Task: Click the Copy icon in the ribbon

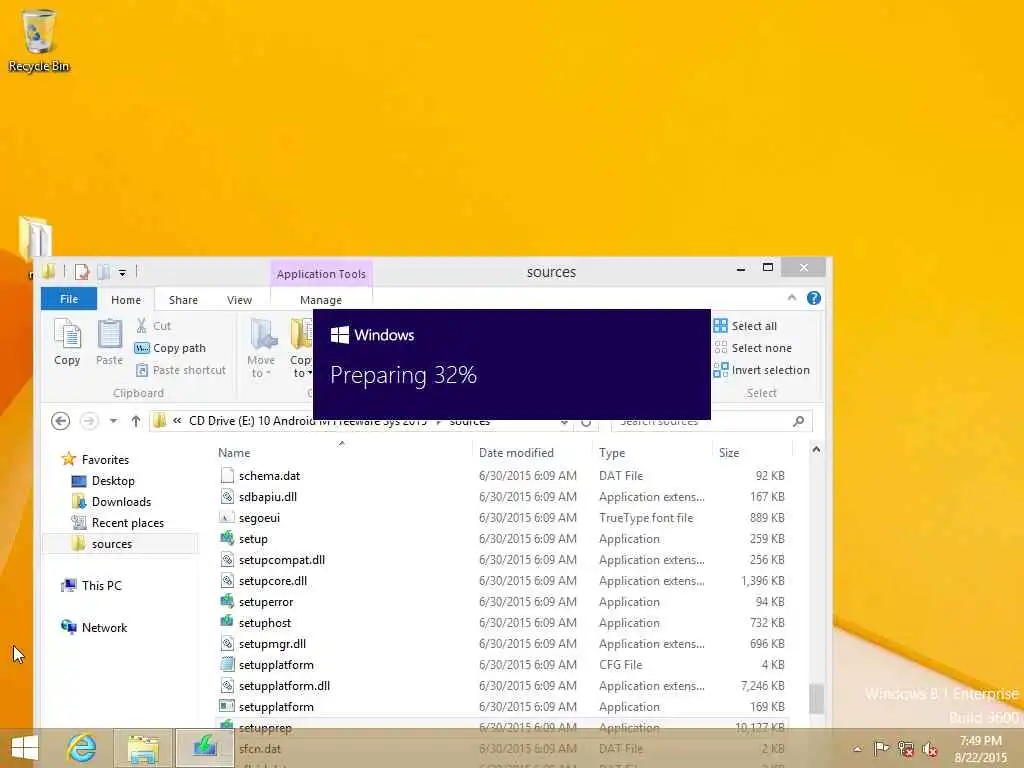Action: click(x=67, y=342)
